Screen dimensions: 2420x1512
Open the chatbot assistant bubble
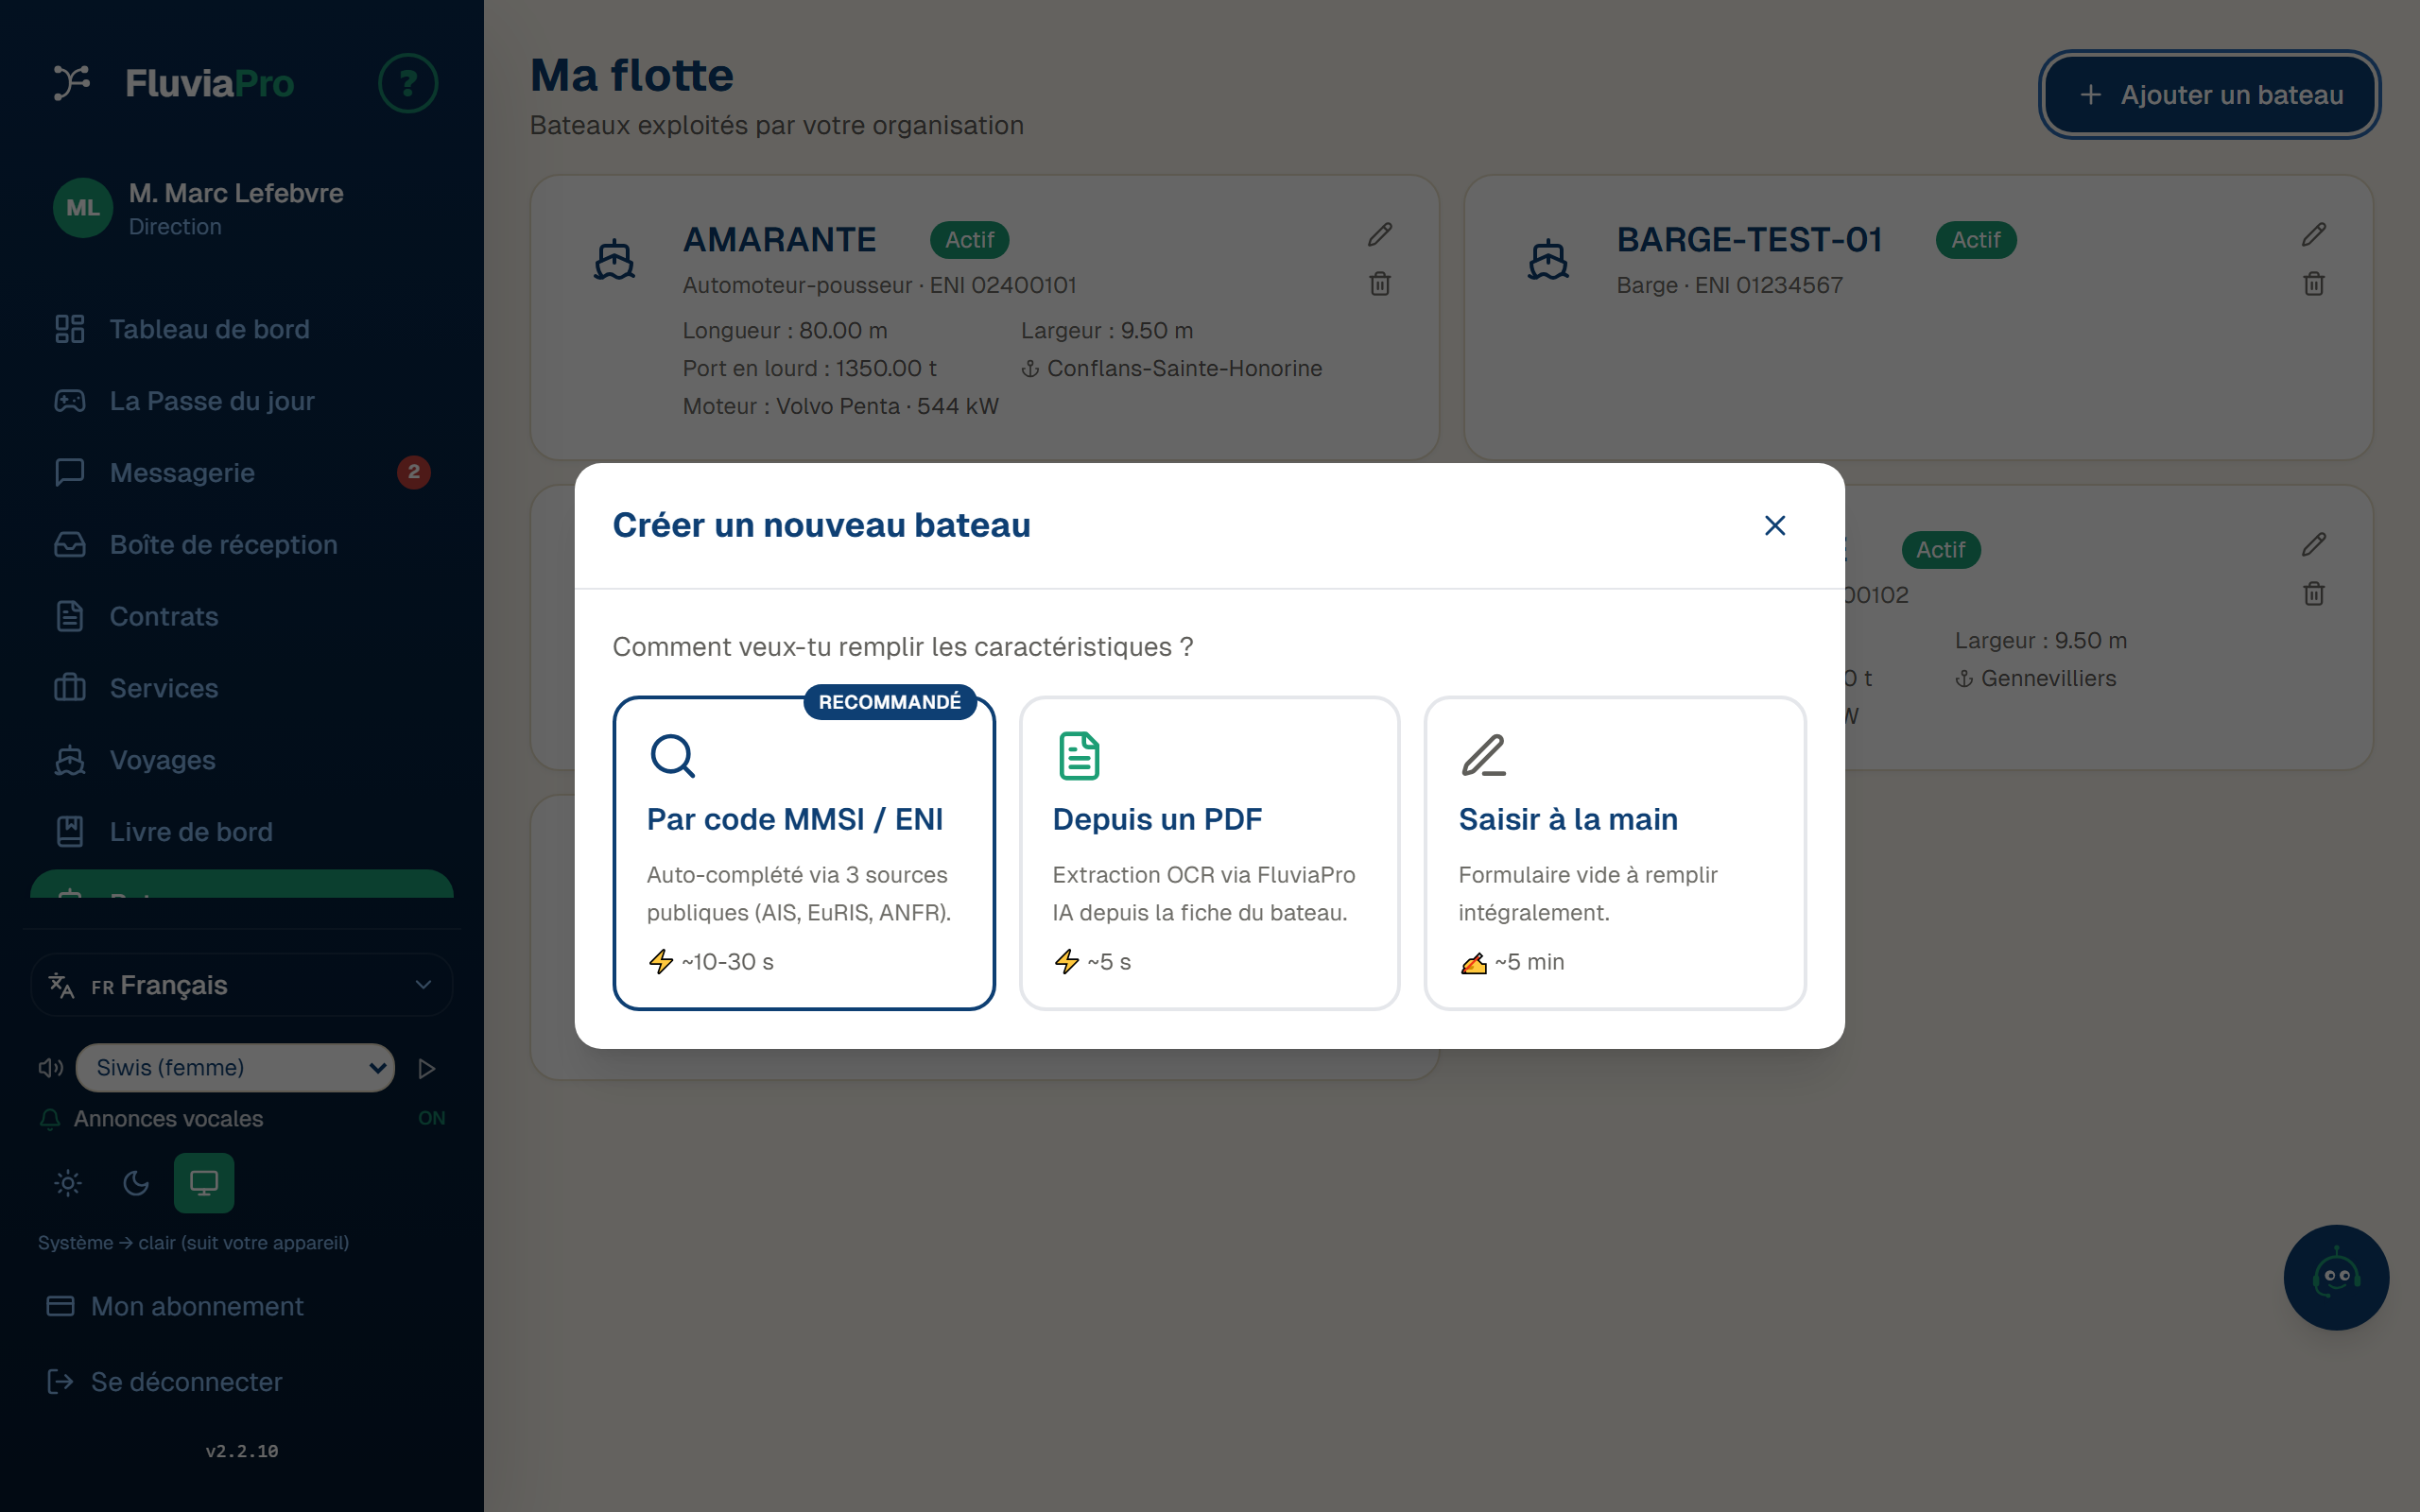tap(2336, 1277)
